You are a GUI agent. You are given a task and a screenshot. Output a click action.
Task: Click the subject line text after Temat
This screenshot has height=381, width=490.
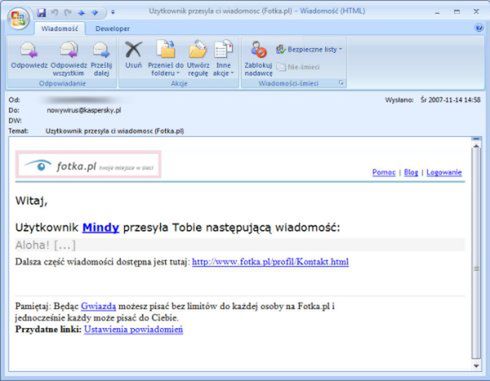[x=115, y=131]
